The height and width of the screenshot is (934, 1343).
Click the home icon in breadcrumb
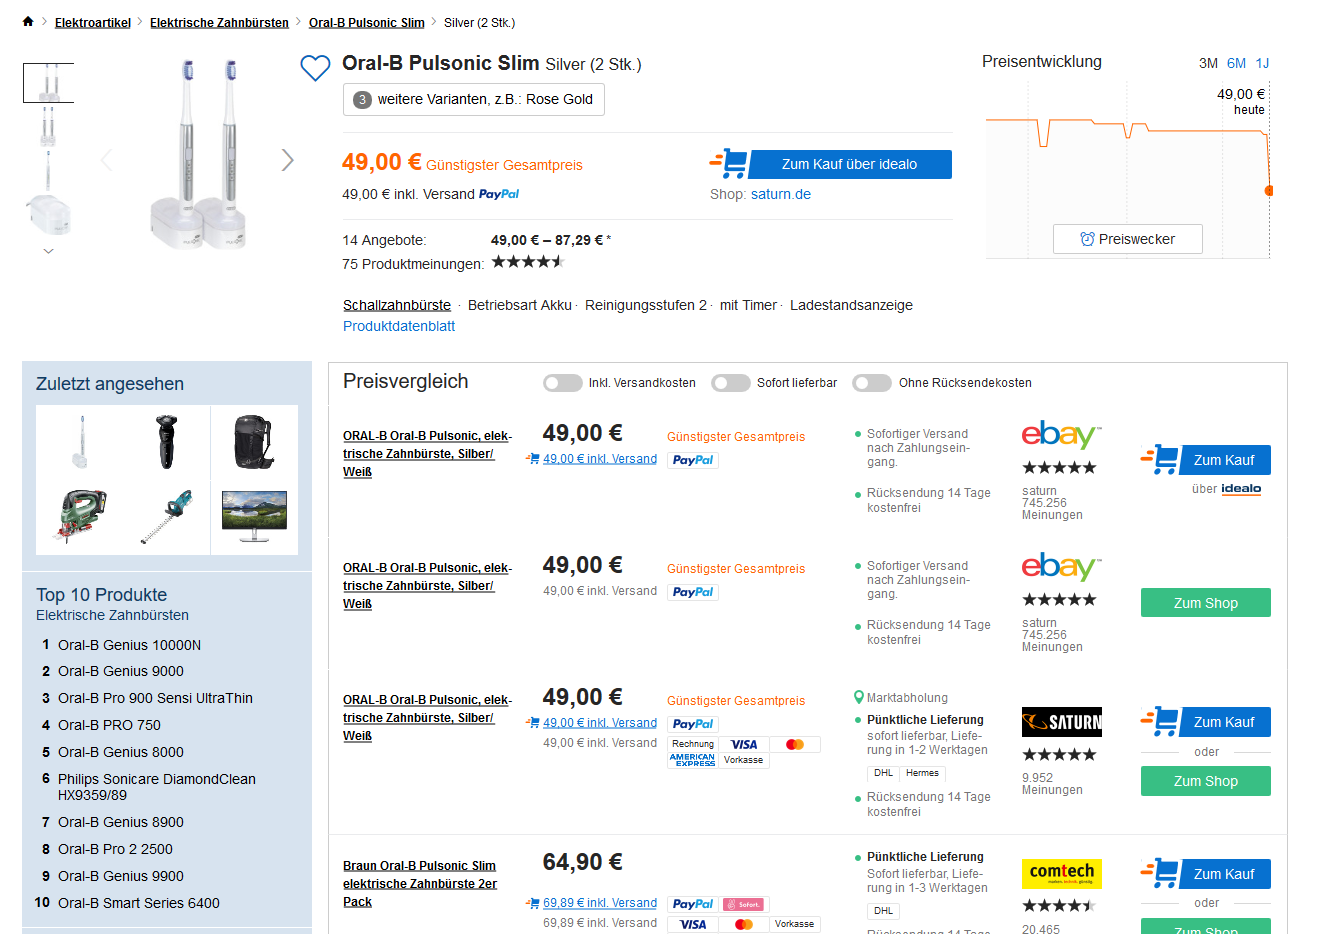[28, 22]
